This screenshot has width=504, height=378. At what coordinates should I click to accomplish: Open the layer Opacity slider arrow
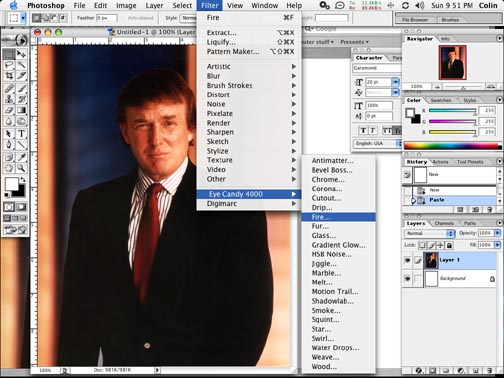498,233
